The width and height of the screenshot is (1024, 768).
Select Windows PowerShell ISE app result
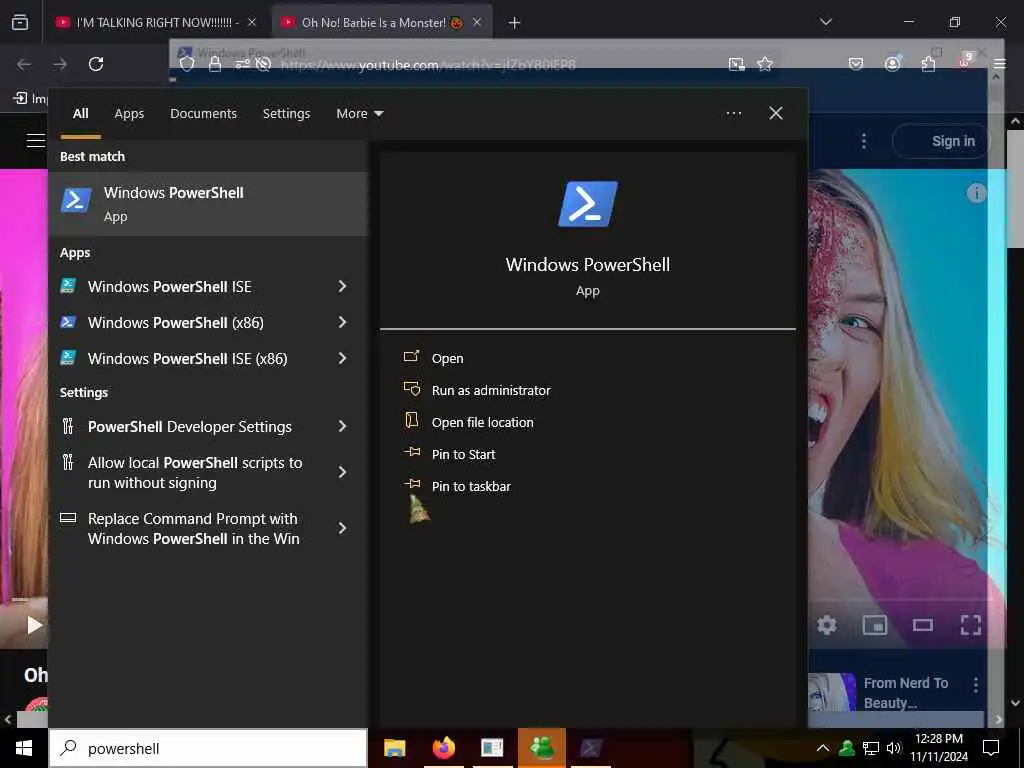point(169,287)
